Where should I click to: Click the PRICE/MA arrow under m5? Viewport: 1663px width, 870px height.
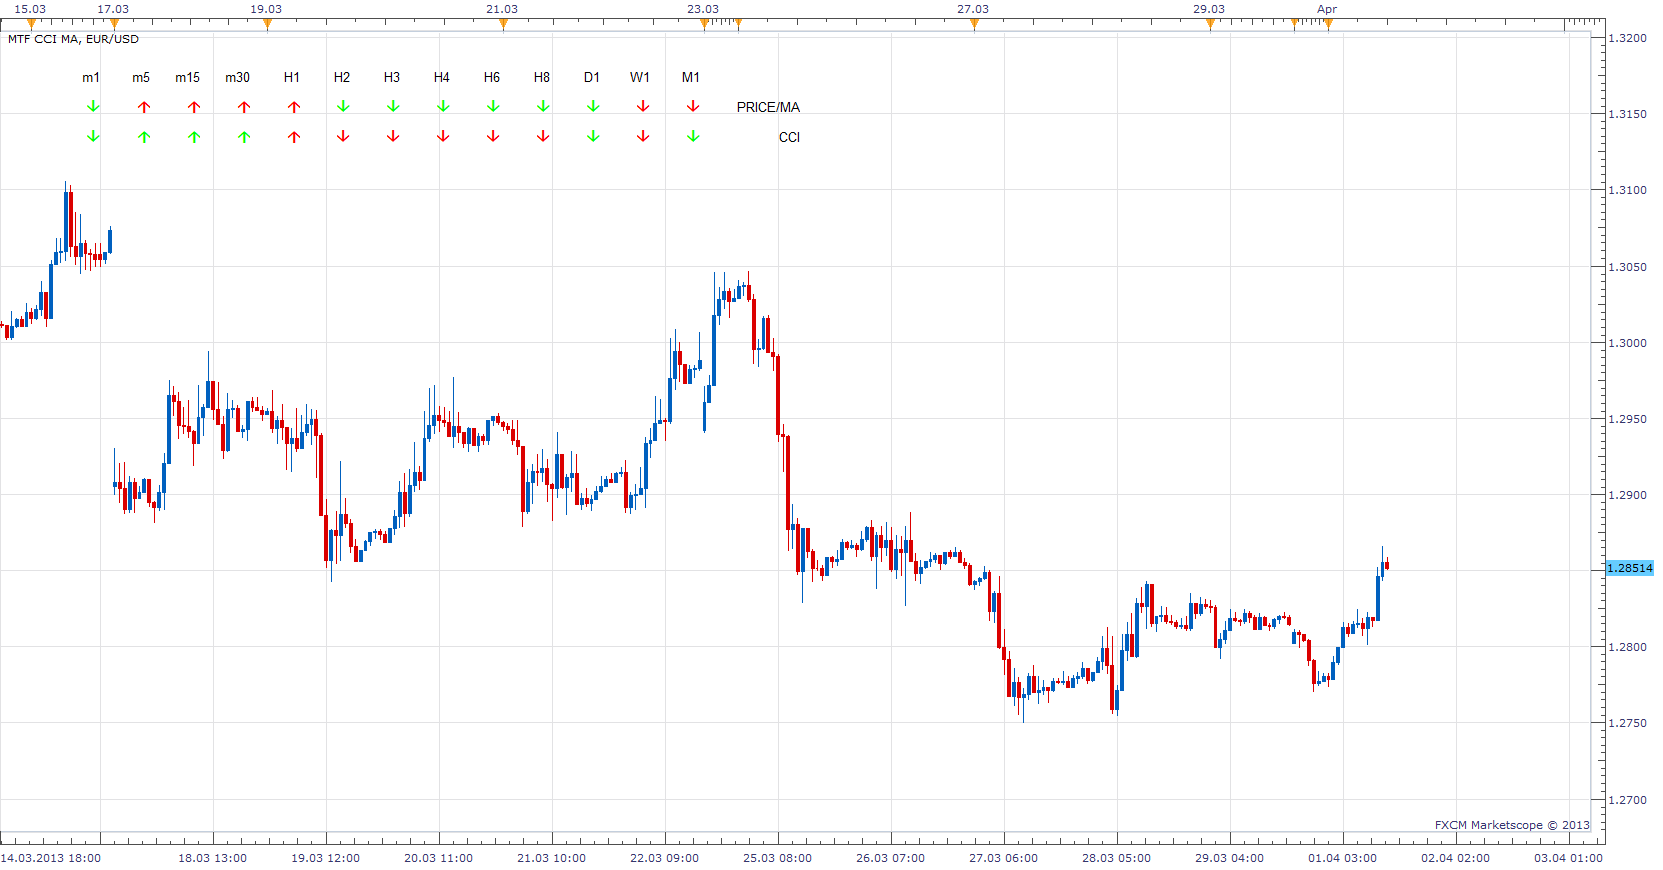tap(144, 107)
